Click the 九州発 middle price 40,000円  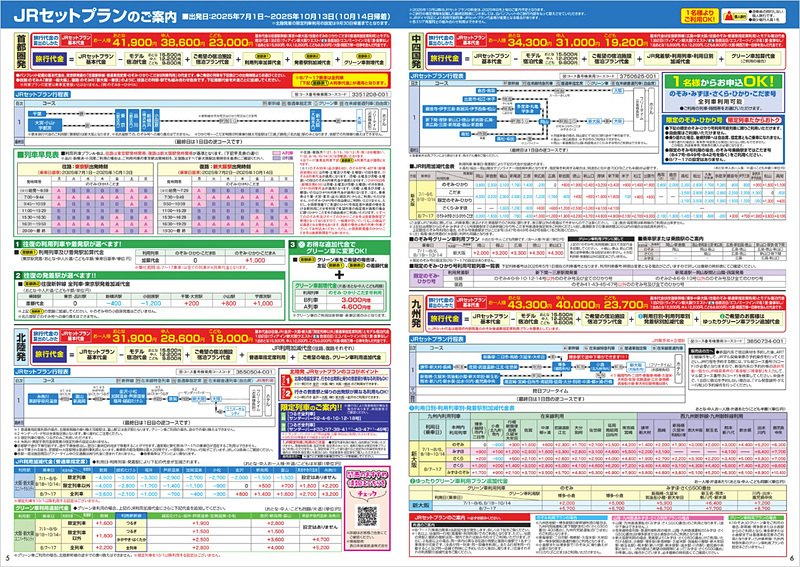pos(579,305)
